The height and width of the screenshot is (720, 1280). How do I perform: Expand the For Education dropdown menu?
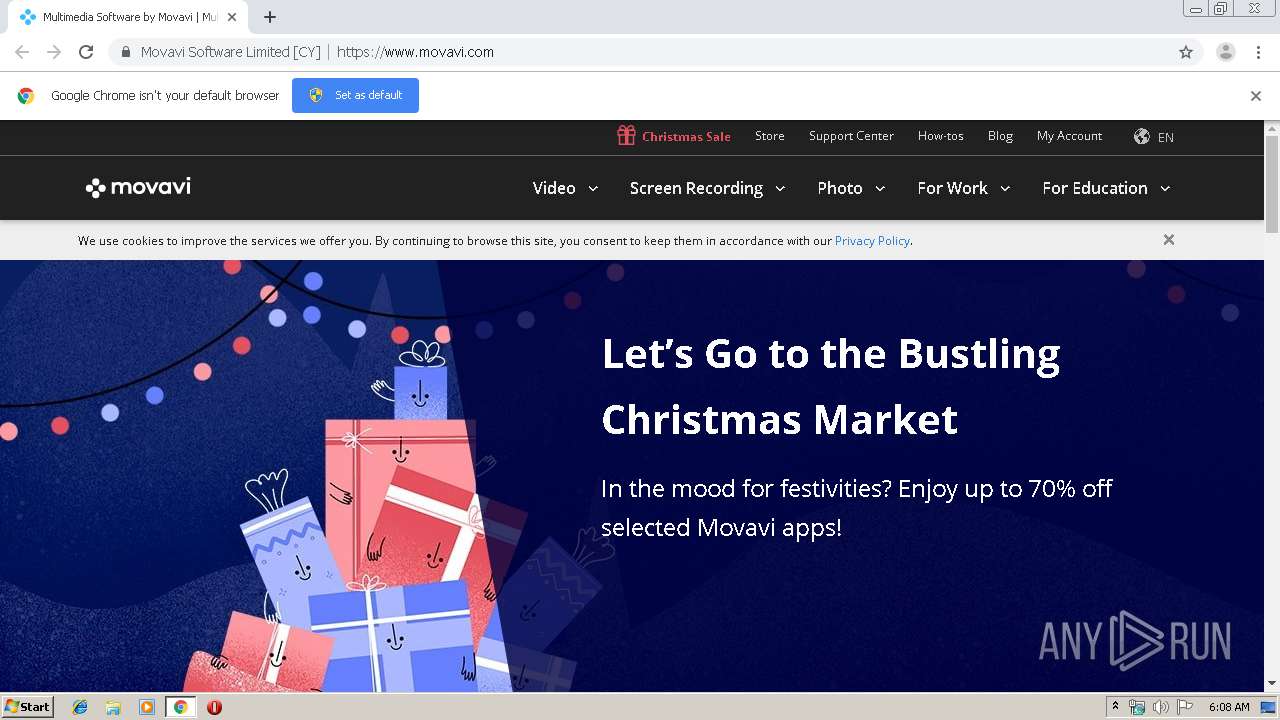click(1106, 188)
